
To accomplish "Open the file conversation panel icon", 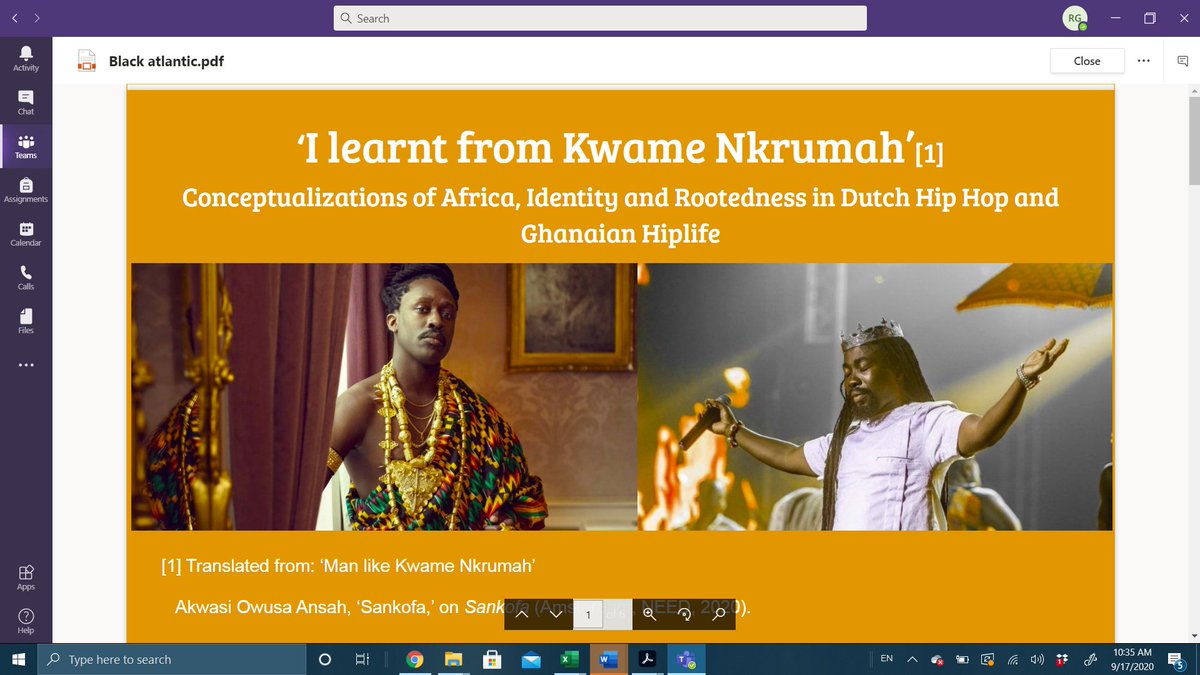I will pos(1182,60).
